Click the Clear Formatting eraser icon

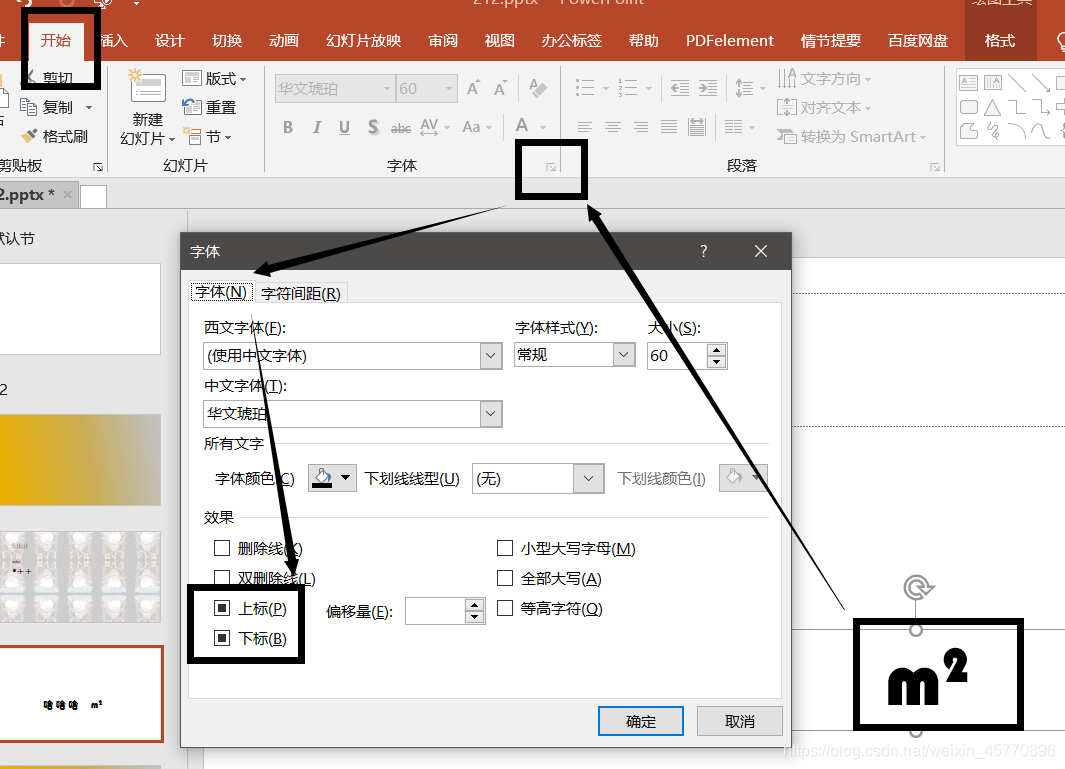[x=538, y=88]
